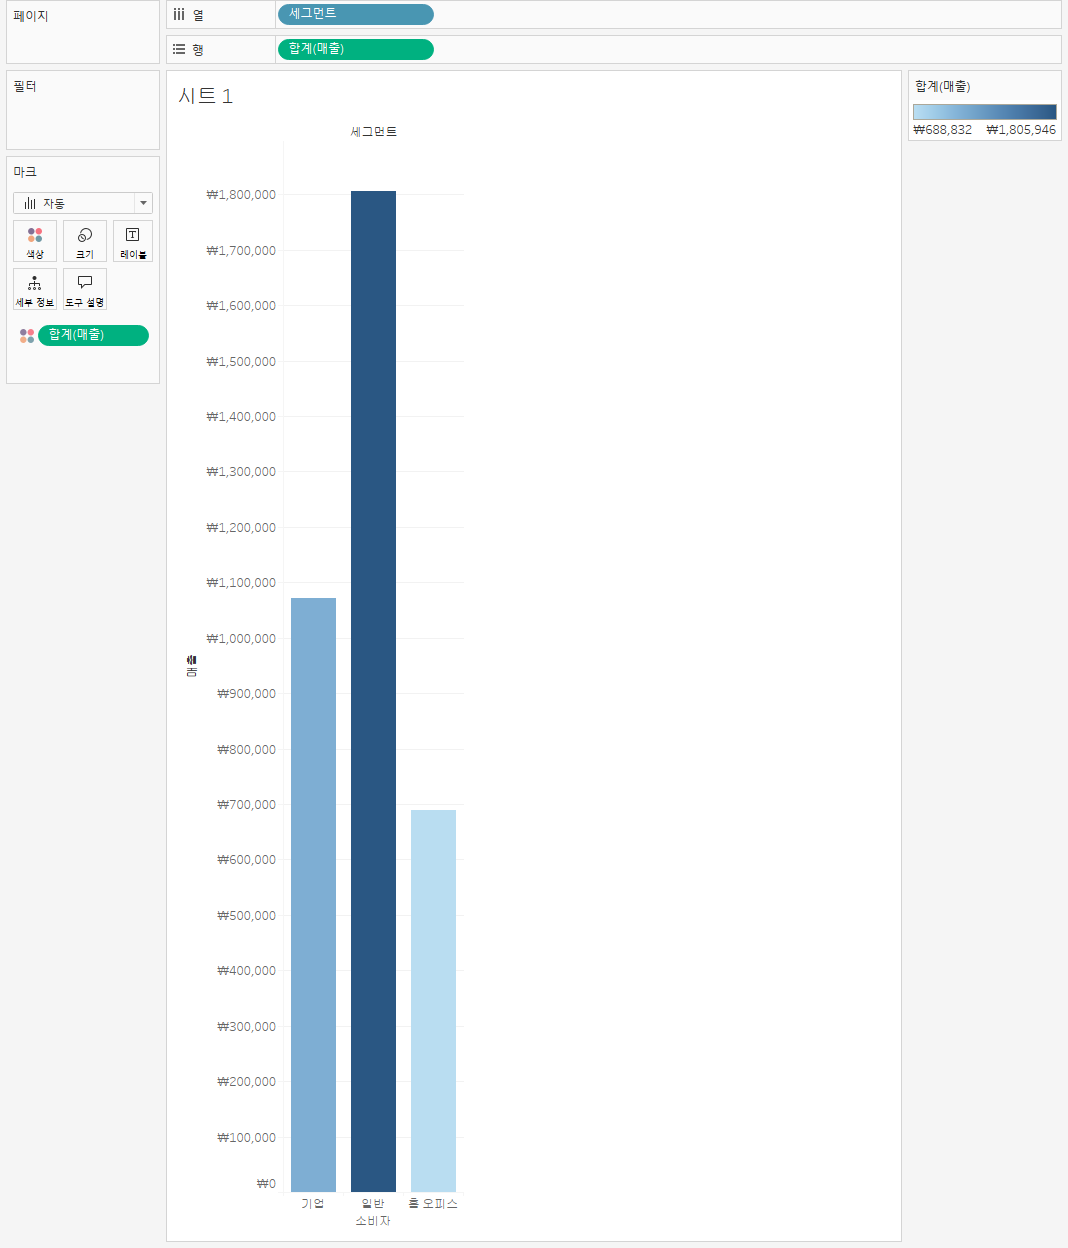Open the 세부 정보 (Detail) mark card
Screen dimensions: 1068x1248
(35, 289)
